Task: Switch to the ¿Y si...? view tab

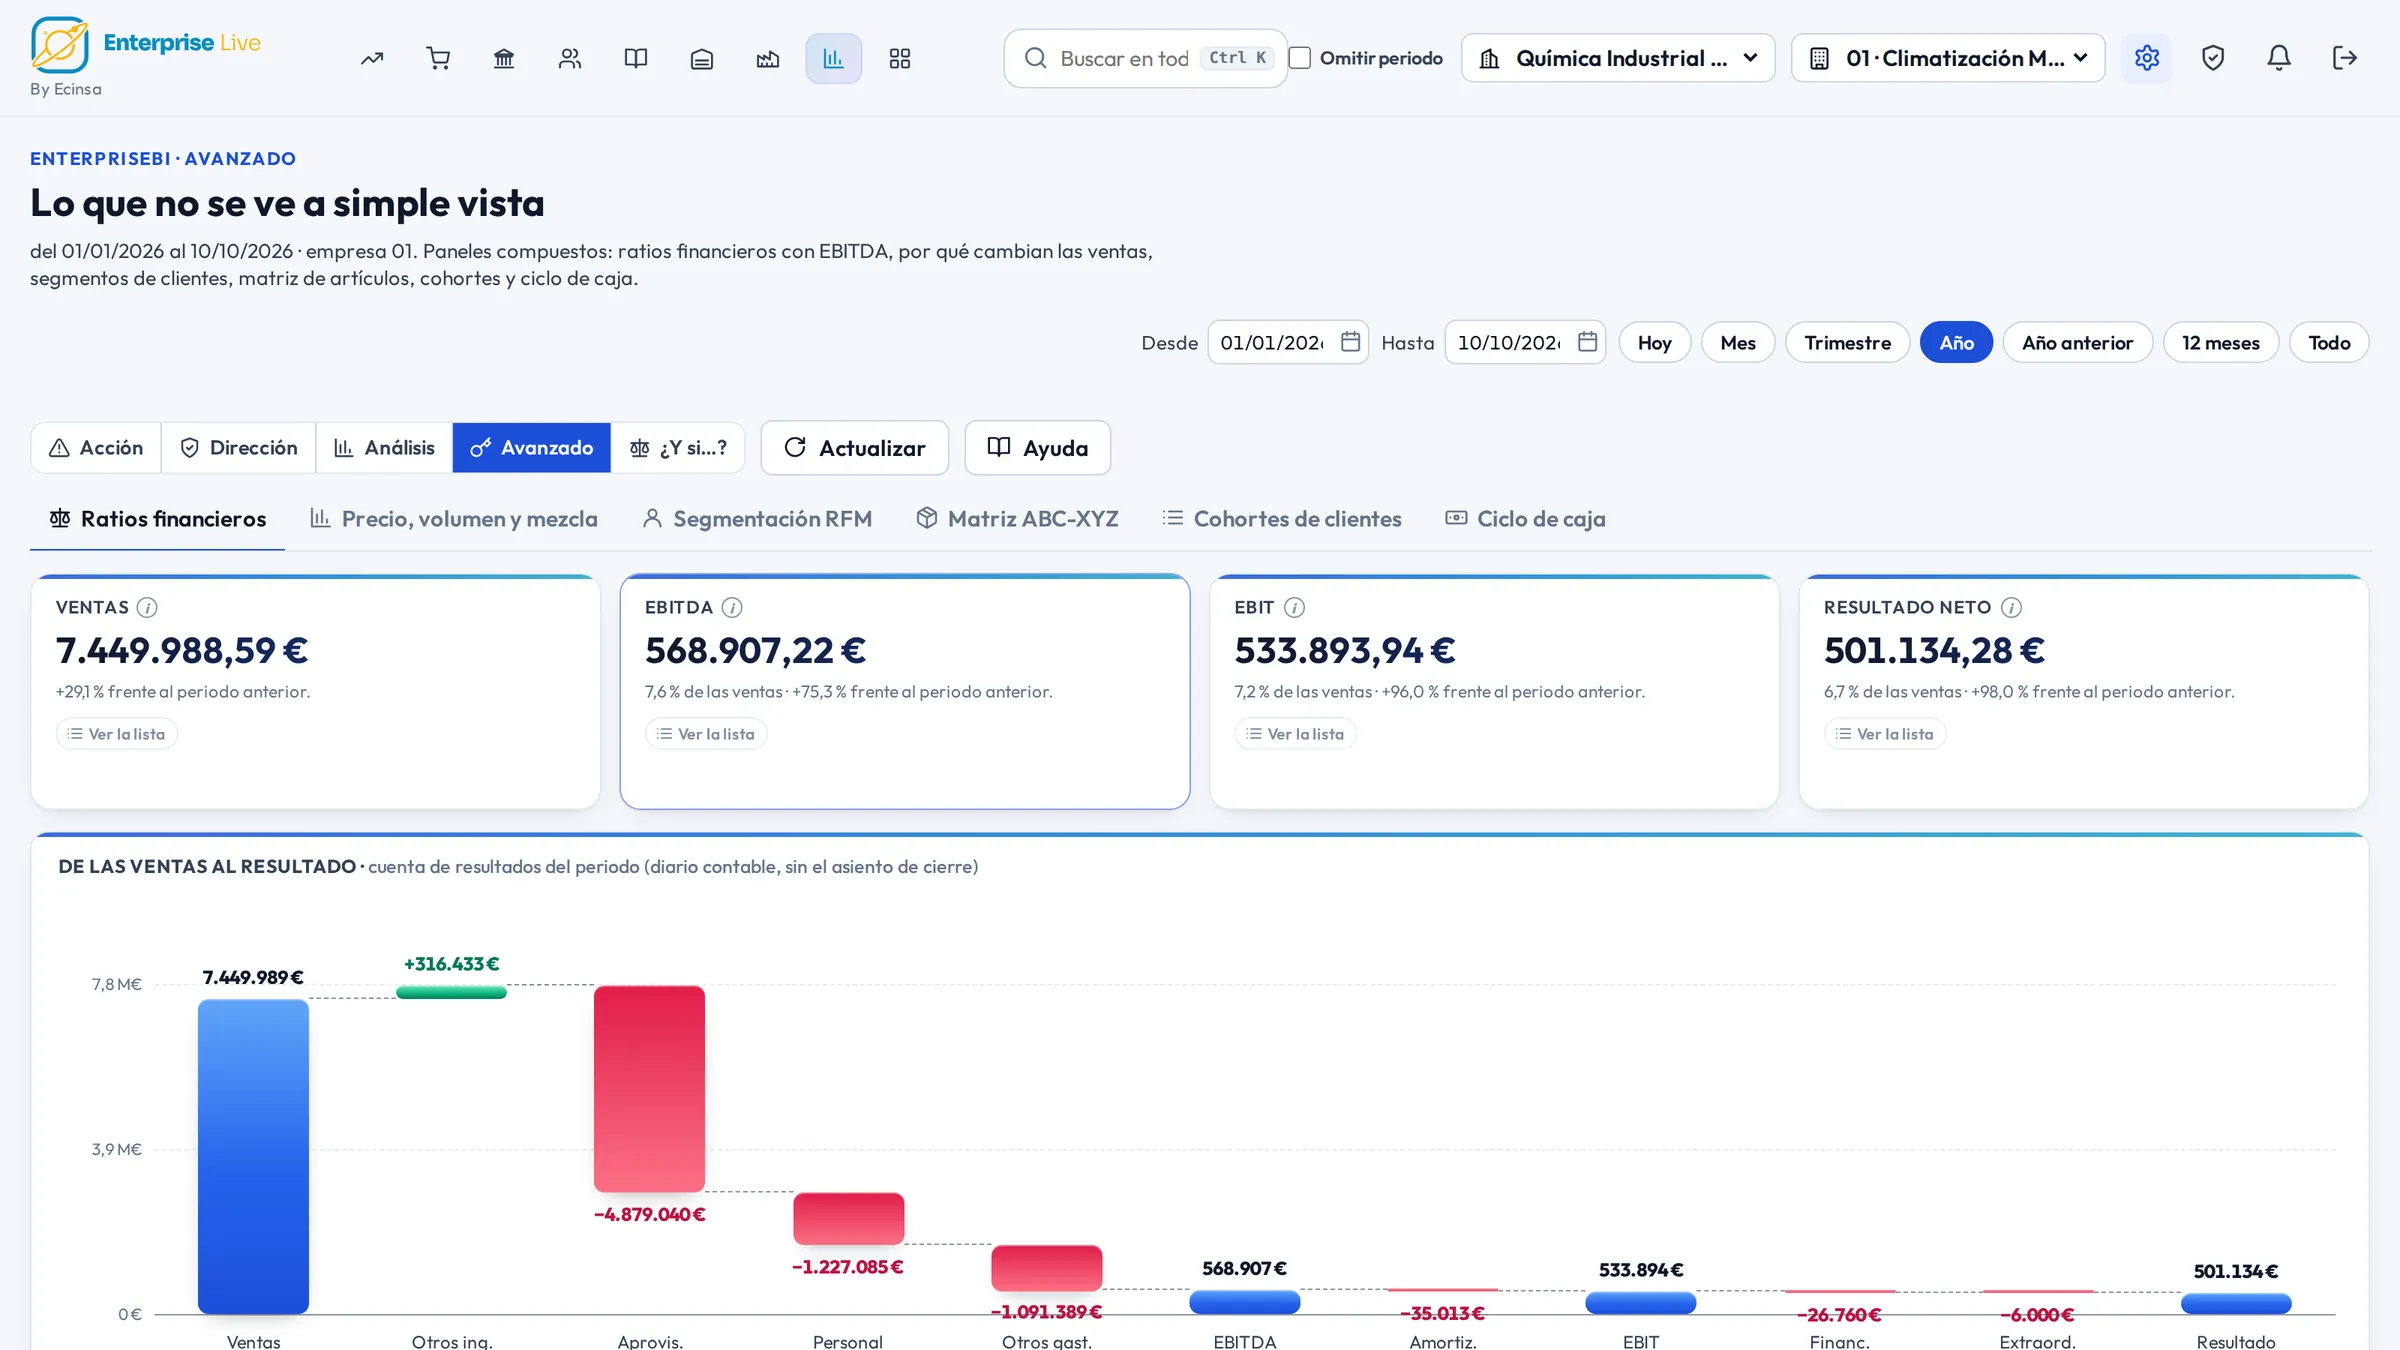Action: coord(678,447)
